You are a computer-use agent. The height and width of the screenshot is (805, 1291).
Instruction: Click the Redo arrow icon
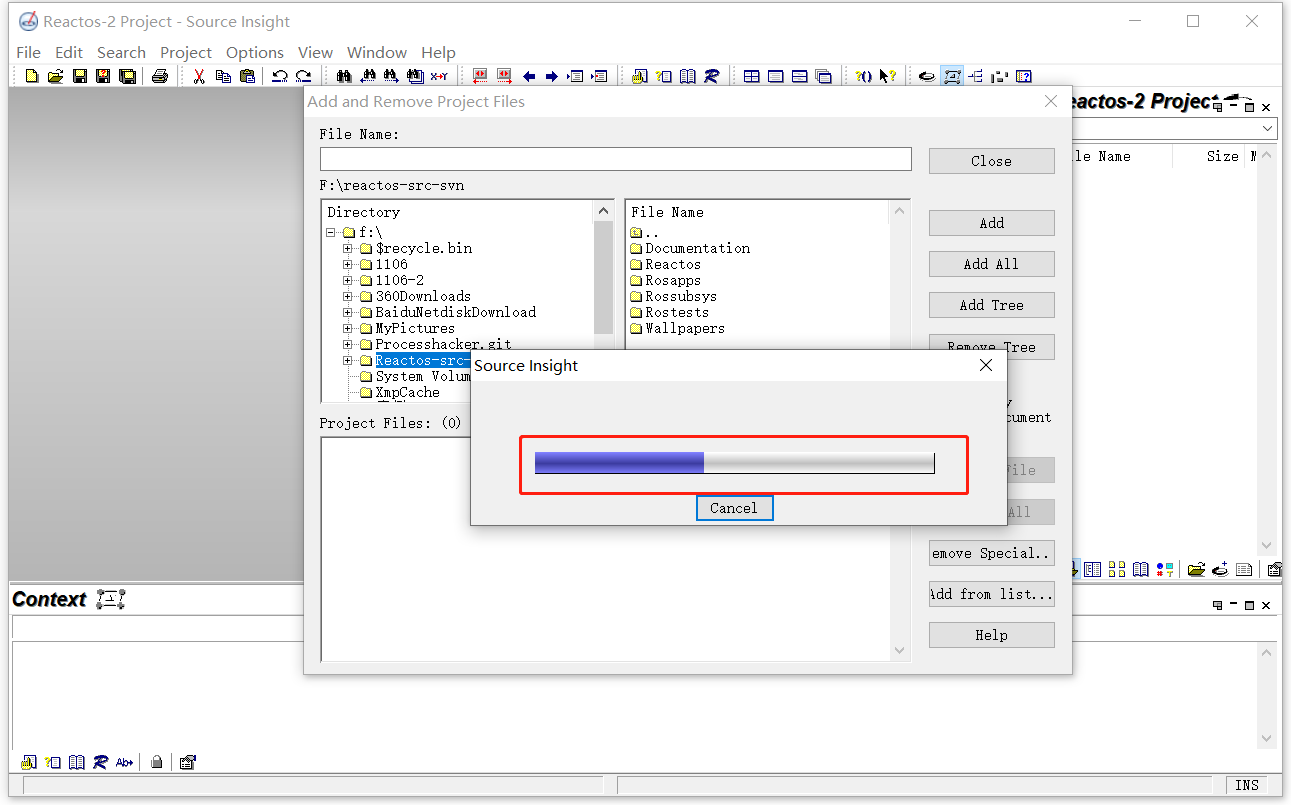point(304,76)
